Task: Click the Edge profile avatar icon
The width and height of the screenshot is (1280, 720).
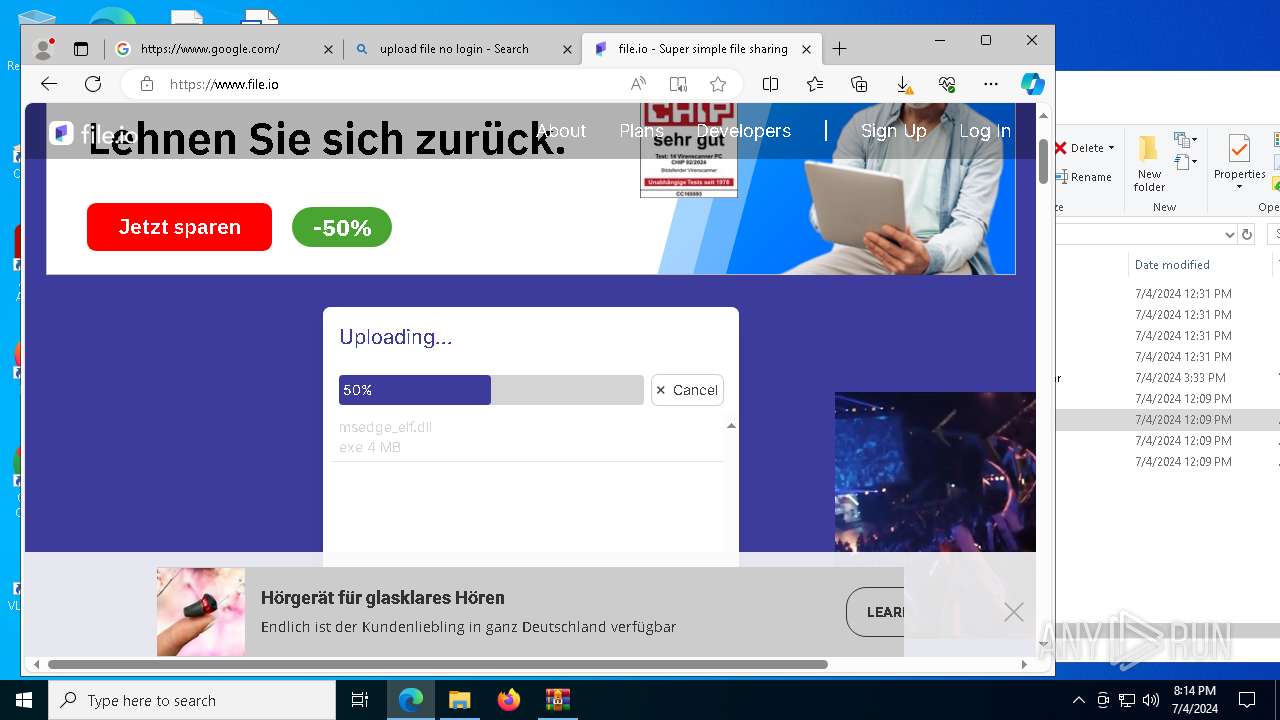Action: (x=43, y=48)
